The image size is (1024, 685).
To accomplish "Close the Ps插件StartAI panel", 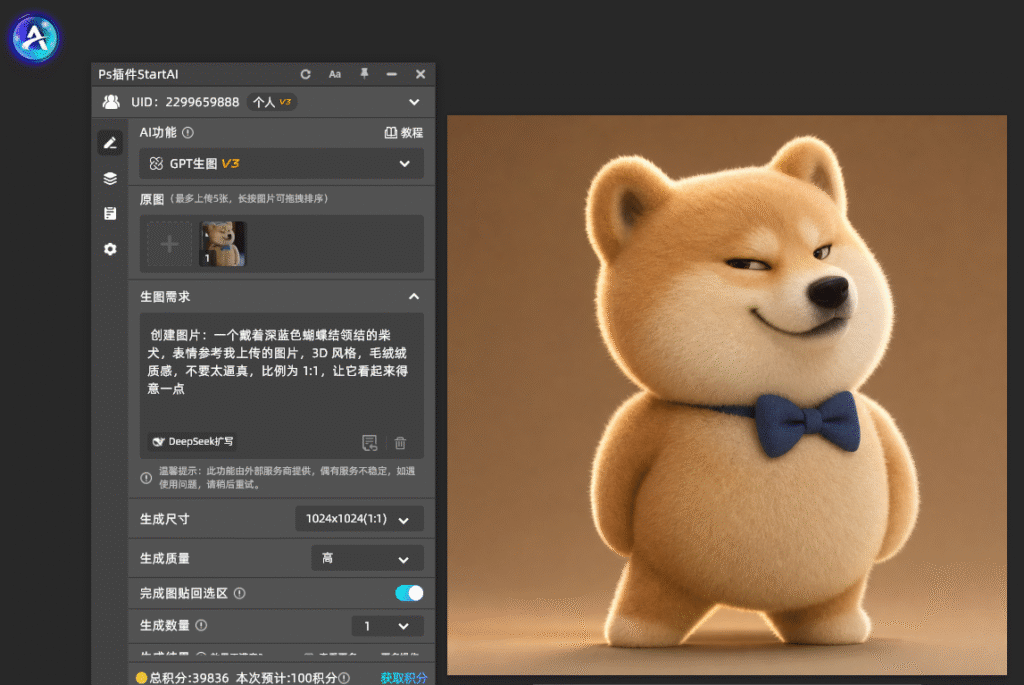I will 421,74.
